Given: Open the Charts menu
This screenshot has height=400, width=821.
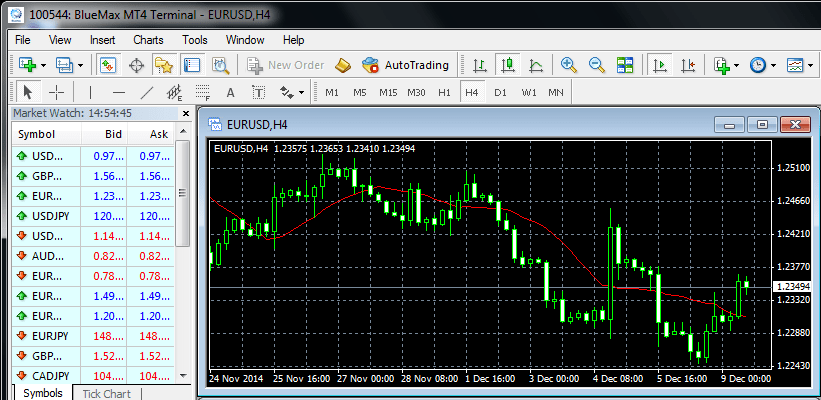Looking at the screenshot, I should [148, 40].
